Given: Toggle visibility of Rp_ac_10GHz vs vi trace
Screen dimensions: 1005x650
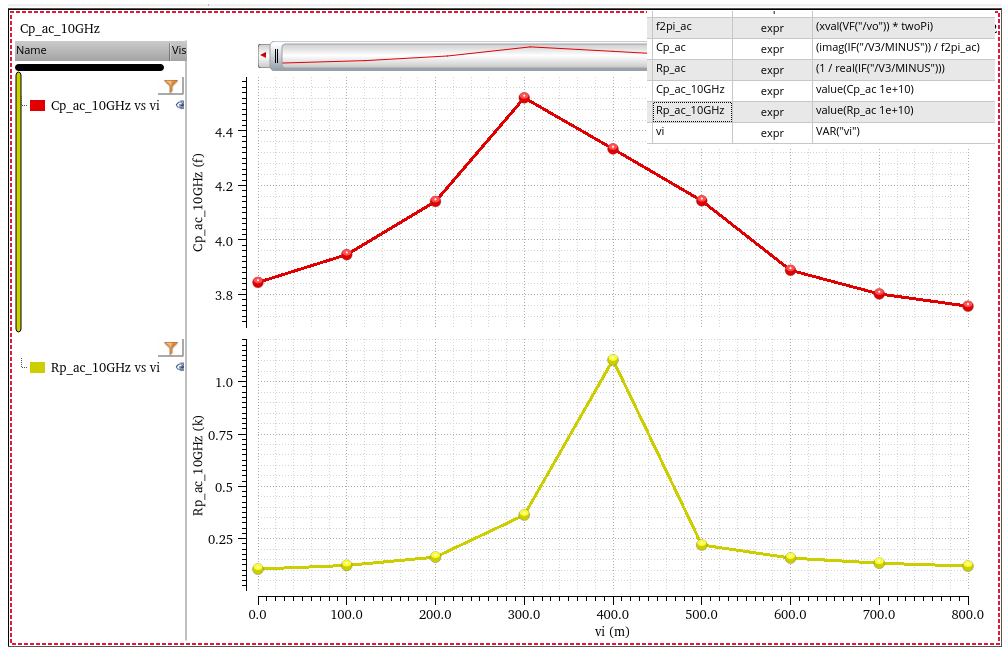Looking at the screenshot, I should coord(181,367).
